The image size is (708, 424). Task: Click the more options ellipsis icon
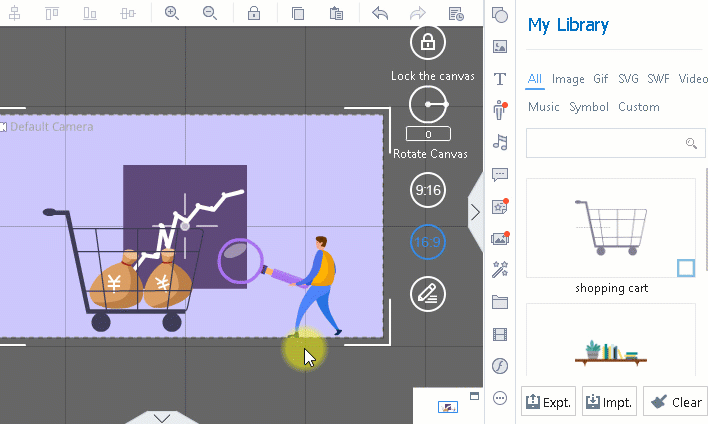click(x=500, y=398)
